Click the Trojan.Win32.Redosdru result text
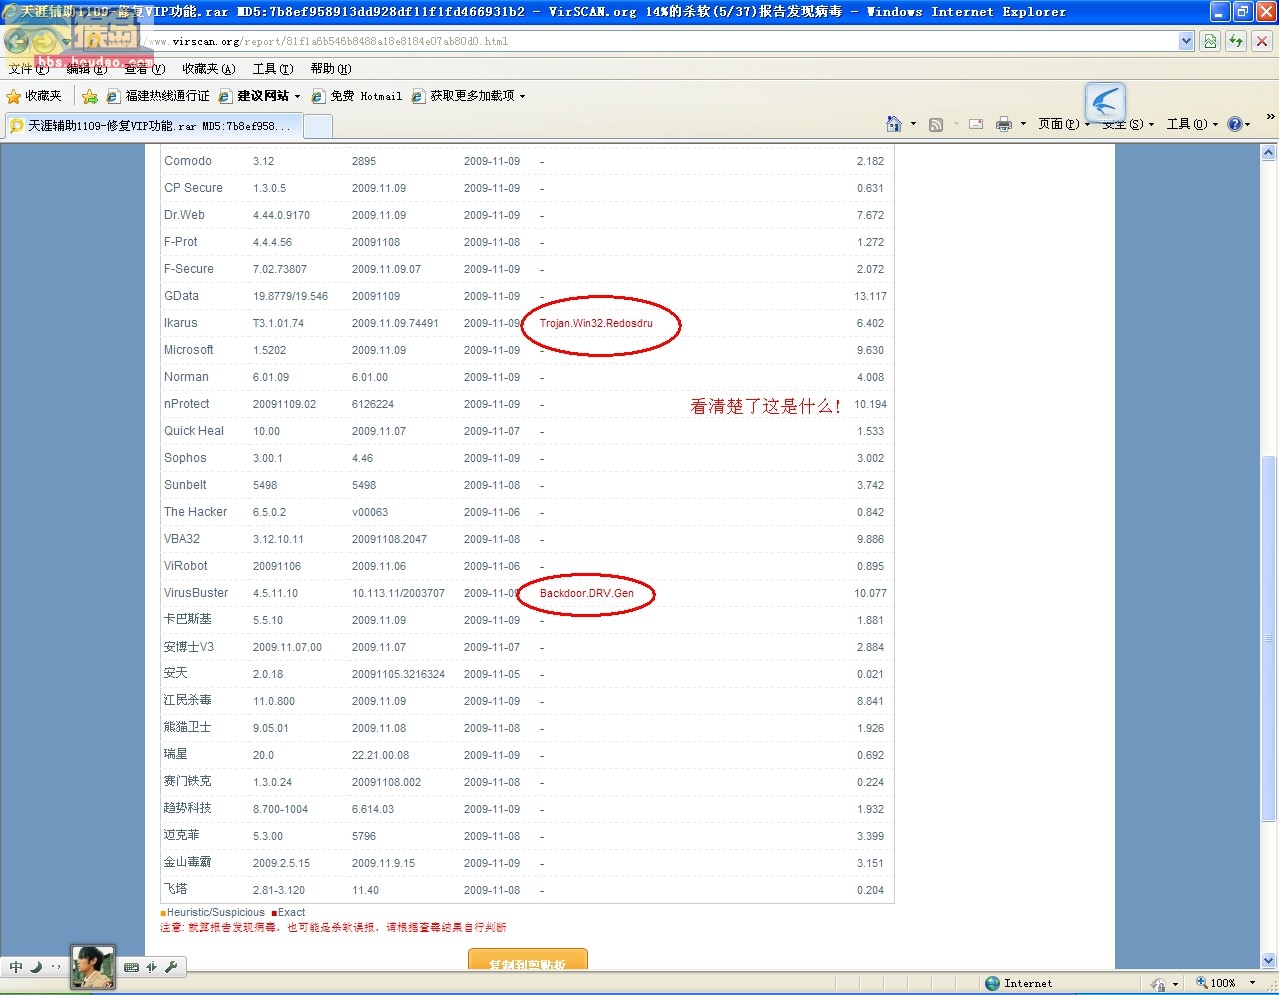Screen dimensions: 1279x995 (x=596, y=323)
